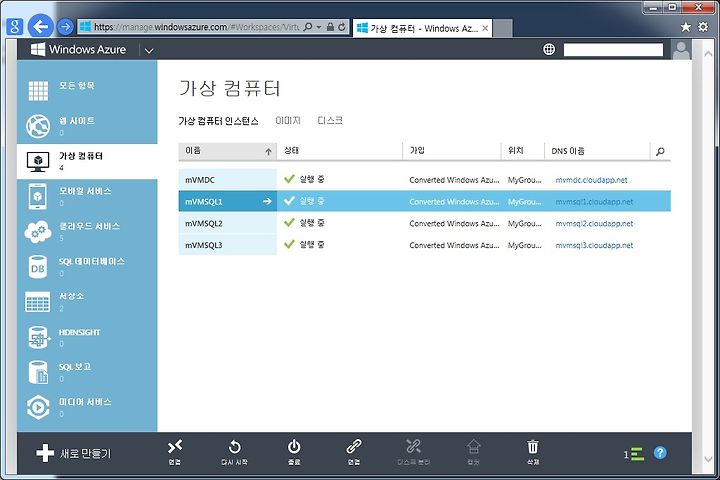The height and width of the screenshot is (480, 720).
Task: Open Storage table icon in sidebar
Action: (x=38, y=302)
